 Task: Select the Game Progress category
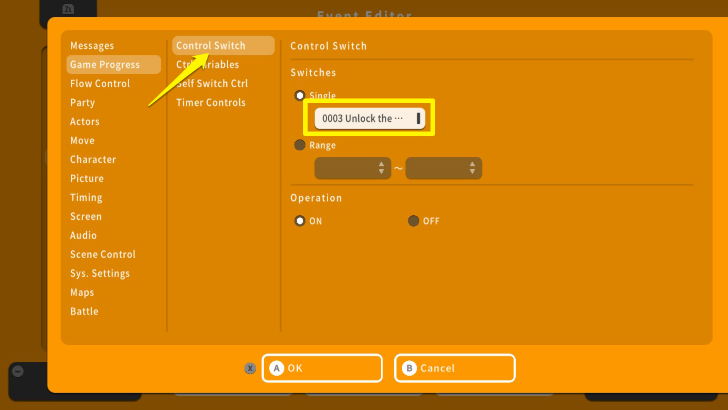coord(114,65)
